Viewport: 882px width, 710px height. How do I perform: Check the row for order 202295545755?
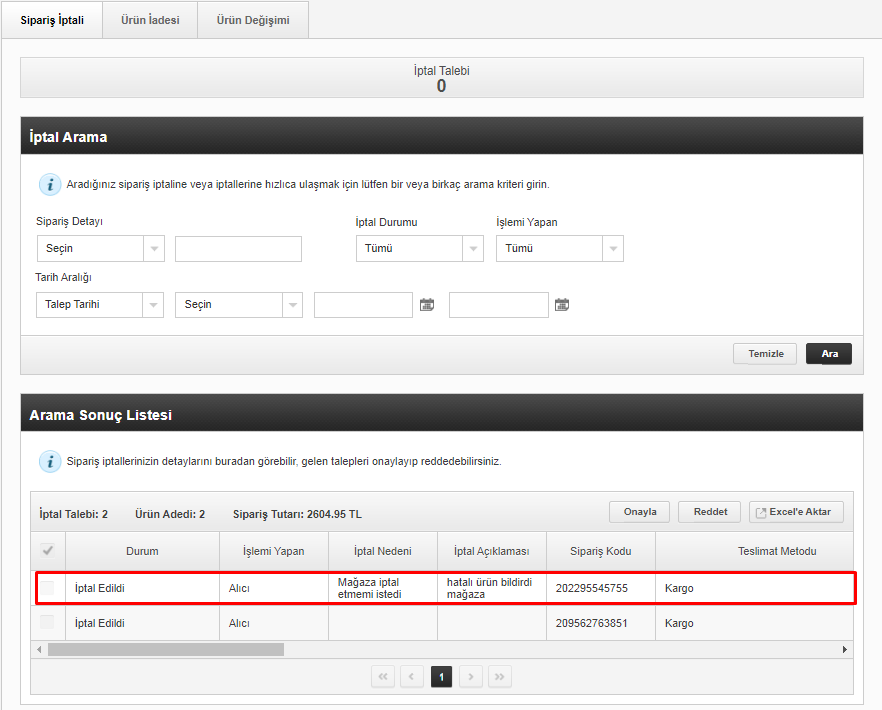[47, 588]
